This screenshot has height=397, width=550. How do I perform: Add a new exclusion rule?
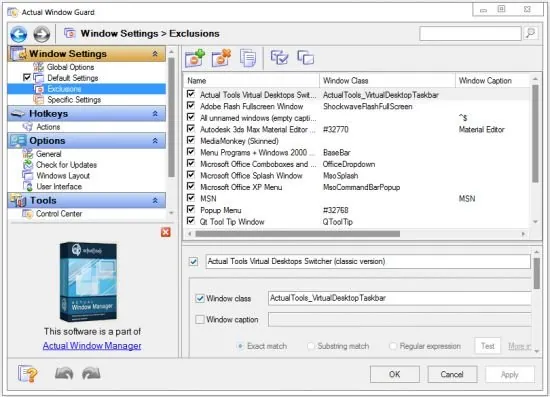tap(195, 58)
